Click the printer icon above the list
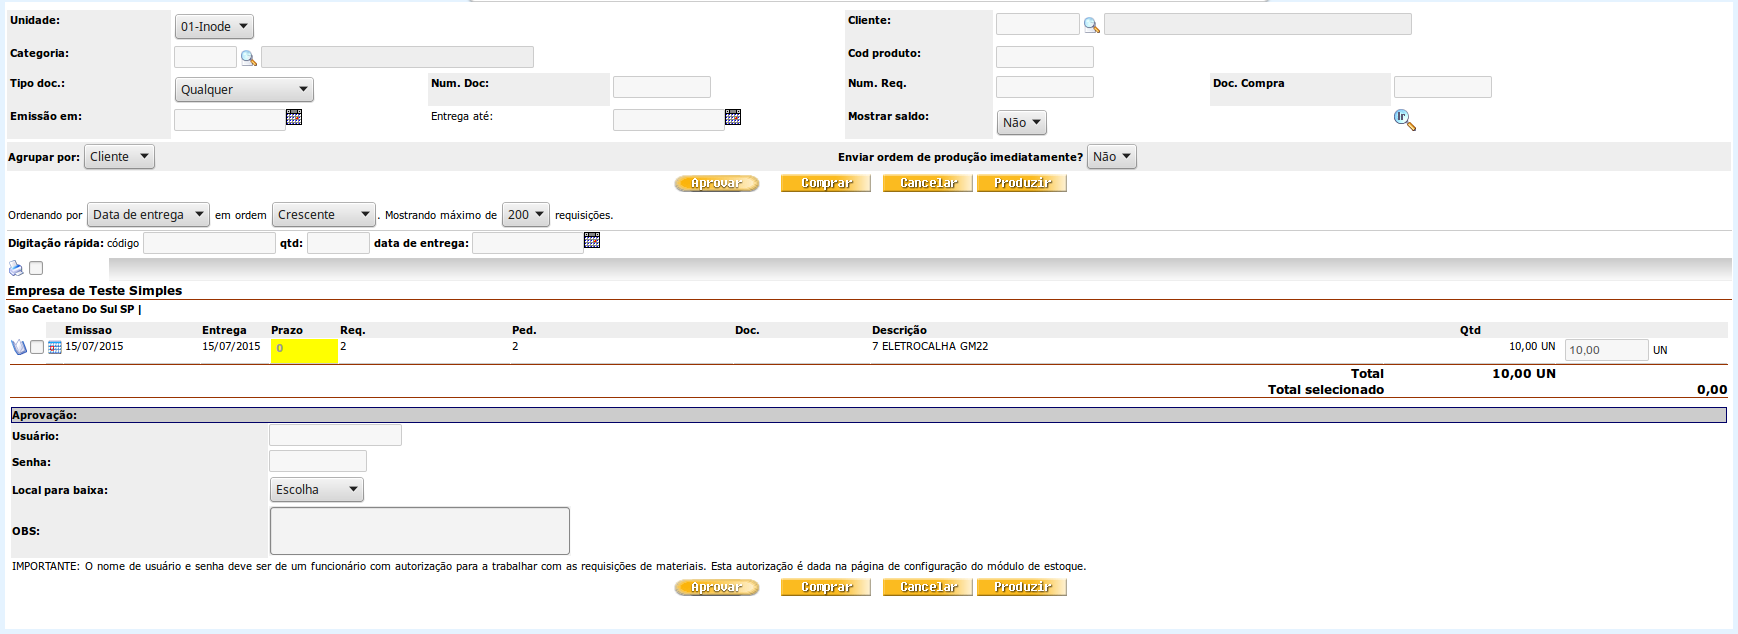The width and height of the screenshot is (1738, 634). 16,268
